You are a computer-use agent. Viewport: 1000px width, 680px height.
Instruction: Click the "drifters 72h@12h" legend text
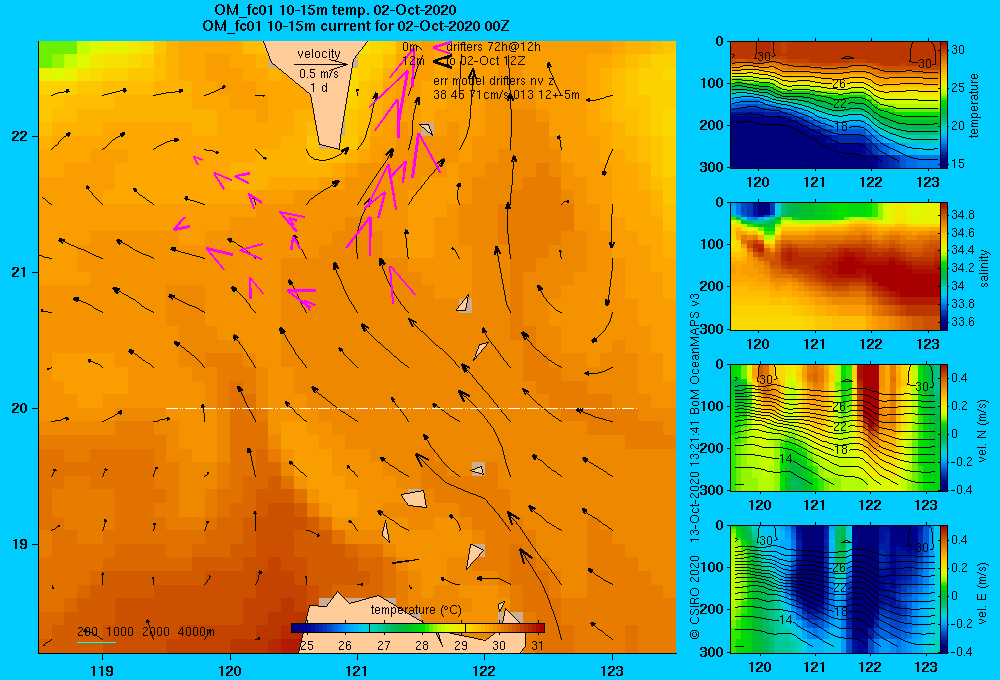pos(494,47)
